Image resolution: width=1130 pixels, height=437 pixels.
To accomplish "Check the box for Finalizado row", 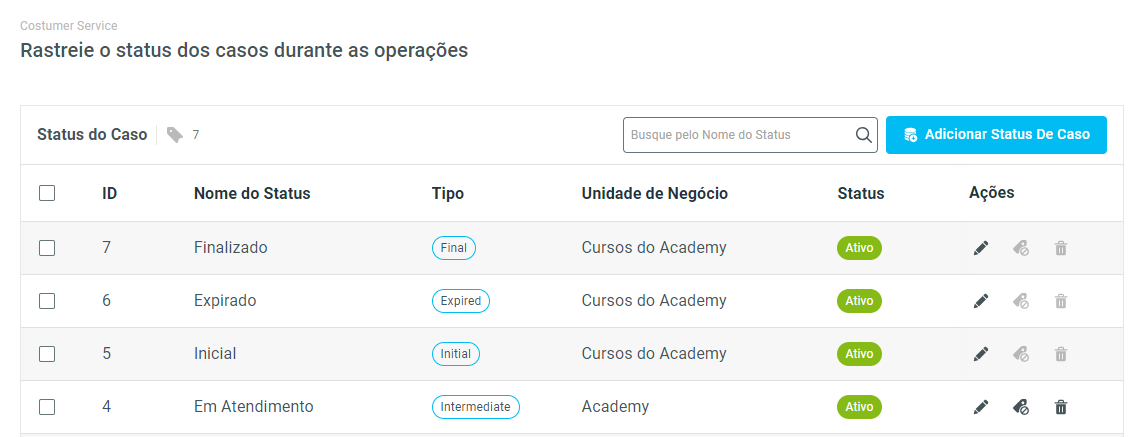I will (x=47, y=248).
